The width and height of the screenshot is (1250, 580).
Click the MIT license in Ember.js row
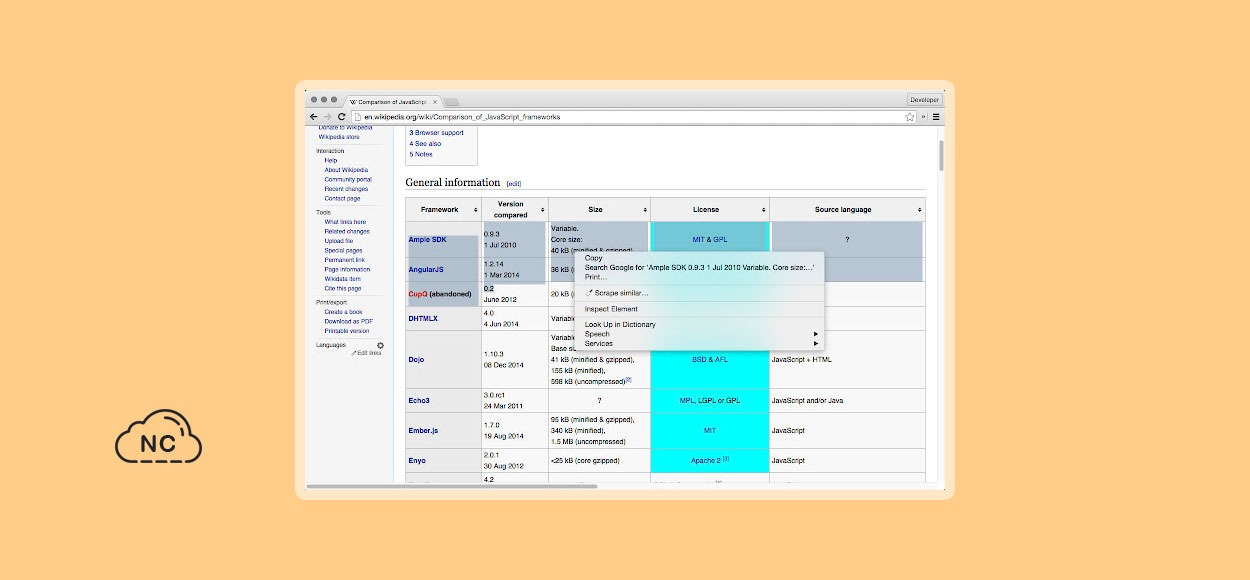click(710, 430)
